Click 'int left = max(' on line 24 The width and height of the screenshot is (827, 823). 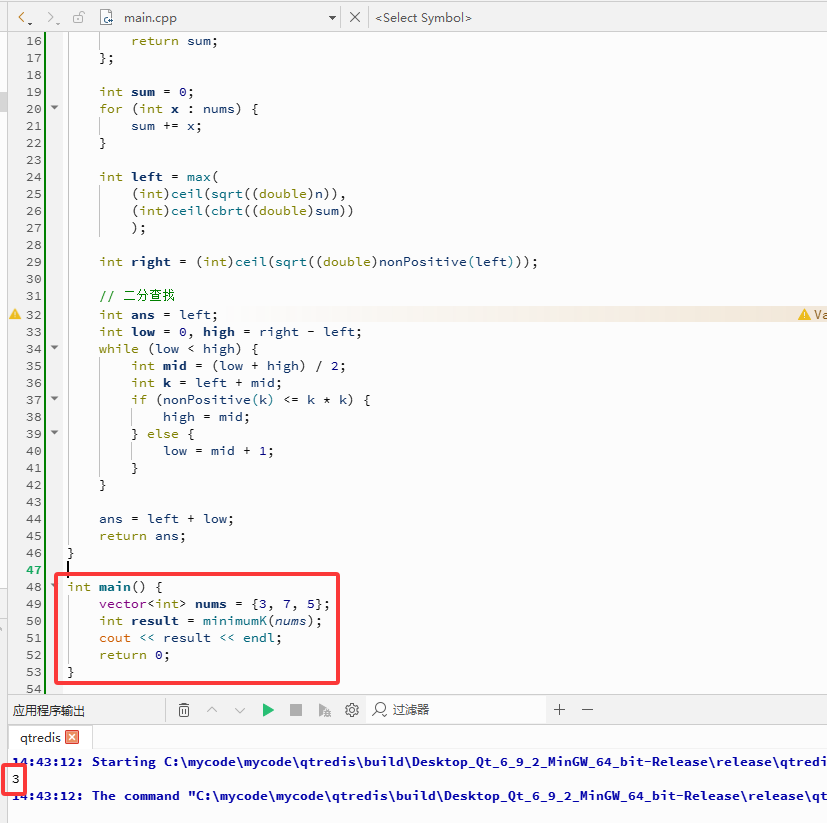(159, 177)
